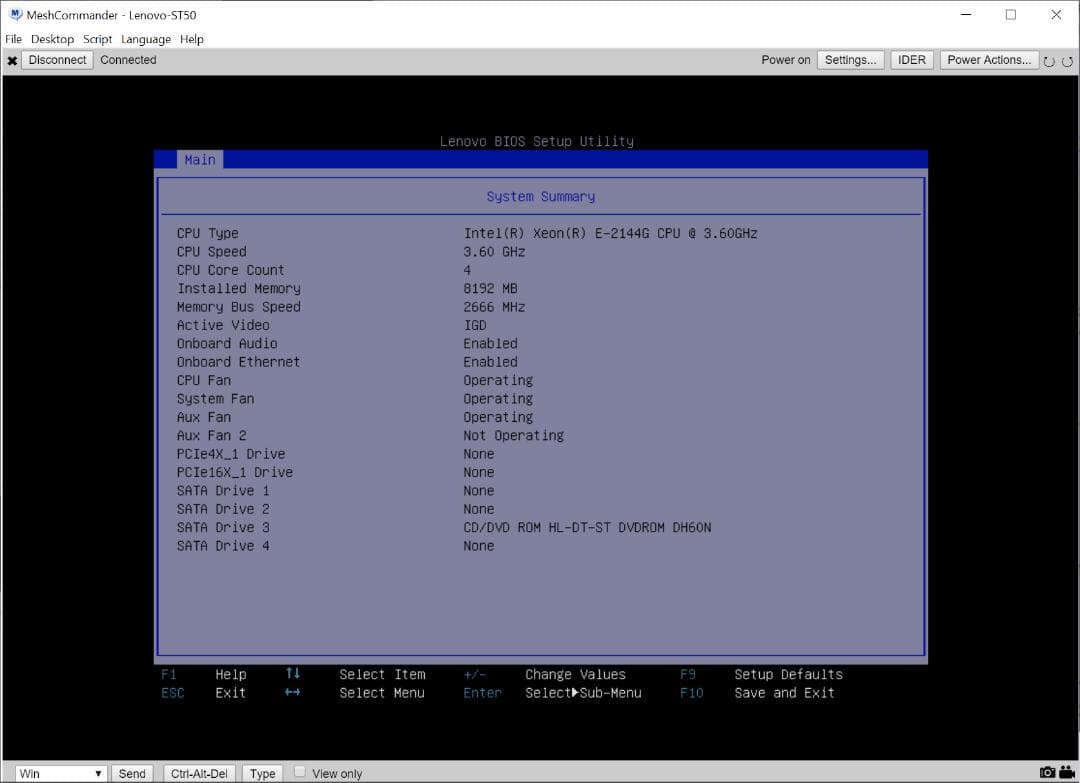Click the X icon beside Disconnect

pos(12,60)
